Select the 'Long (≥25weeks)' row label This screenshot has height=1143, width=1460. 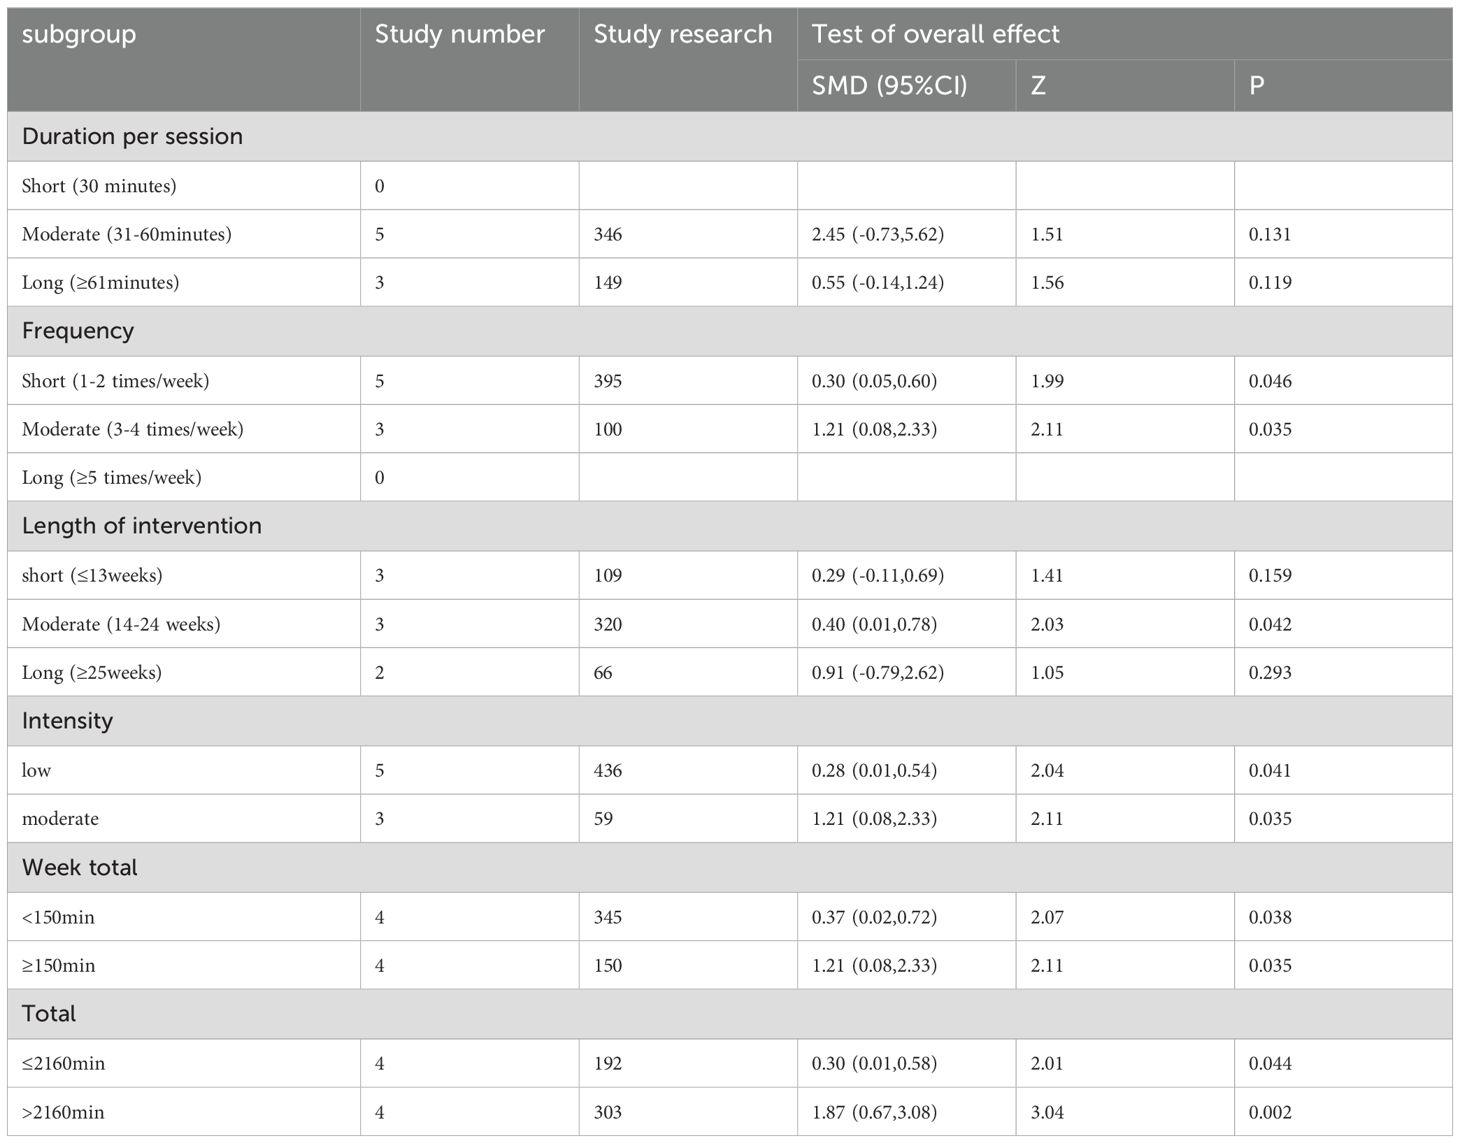pos(92,673)
